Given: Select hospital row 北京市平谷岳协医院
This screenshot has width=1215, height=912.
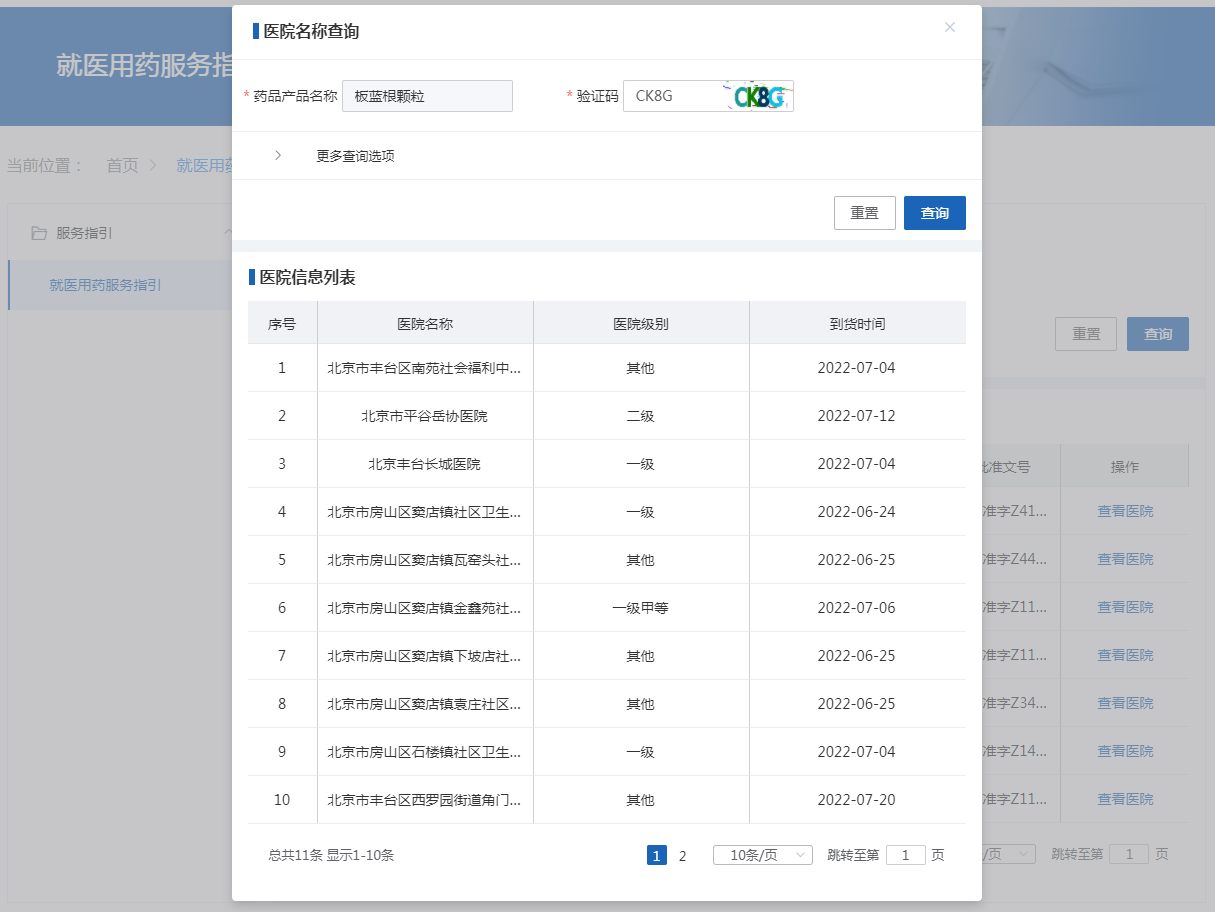Looking at the screenshot, I should [423, 415].
